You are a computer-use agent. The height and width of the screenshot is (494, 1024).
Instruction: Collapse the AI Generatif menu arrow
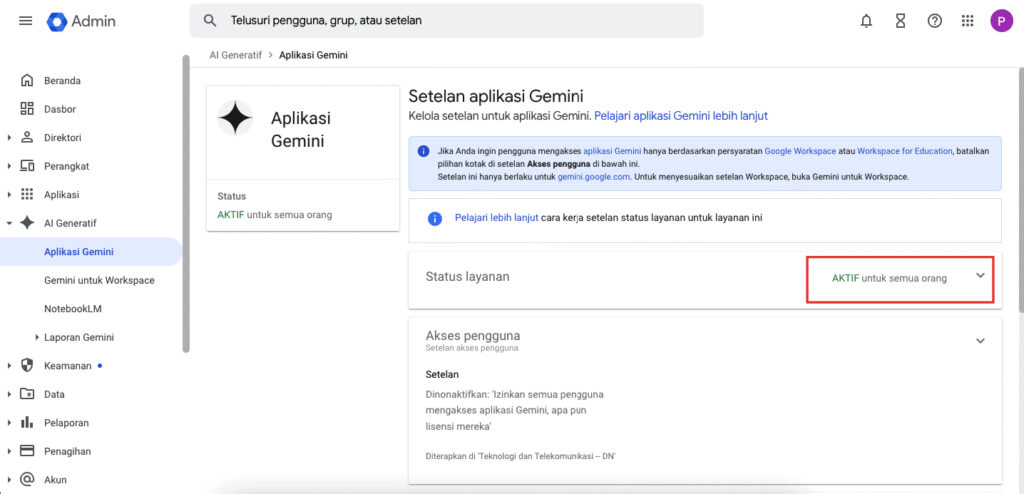(x=9, y=223)
